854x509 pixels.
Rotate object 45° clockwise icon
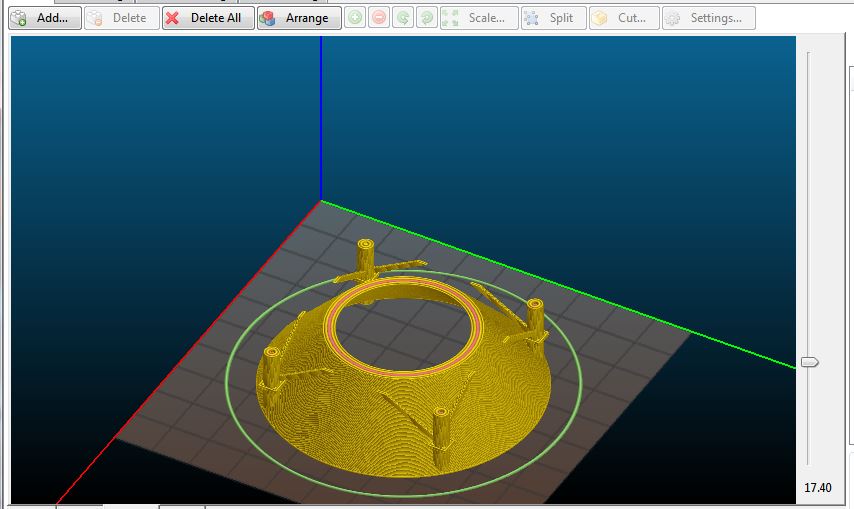pos(427,18)
